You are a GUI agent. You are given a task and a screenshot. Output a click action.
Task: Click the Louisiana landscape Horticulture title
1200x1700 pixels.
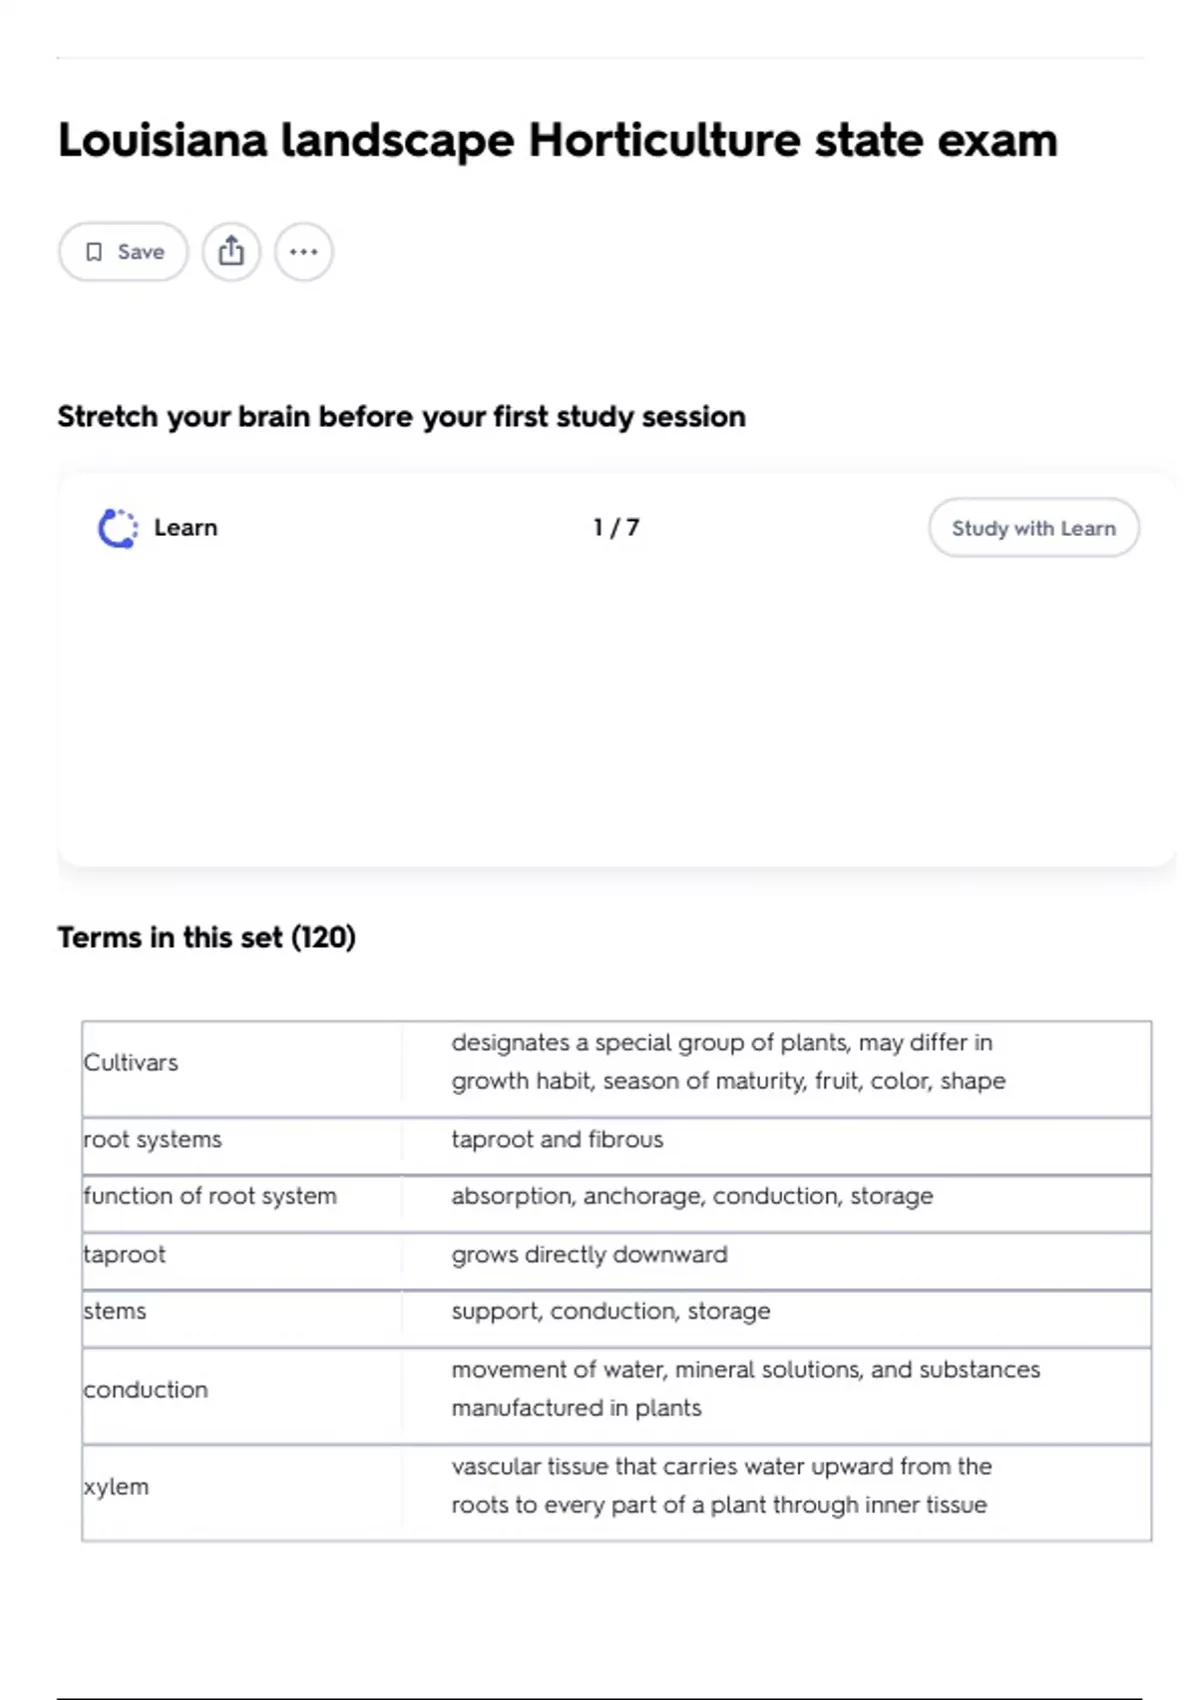[x=558, y=141]
